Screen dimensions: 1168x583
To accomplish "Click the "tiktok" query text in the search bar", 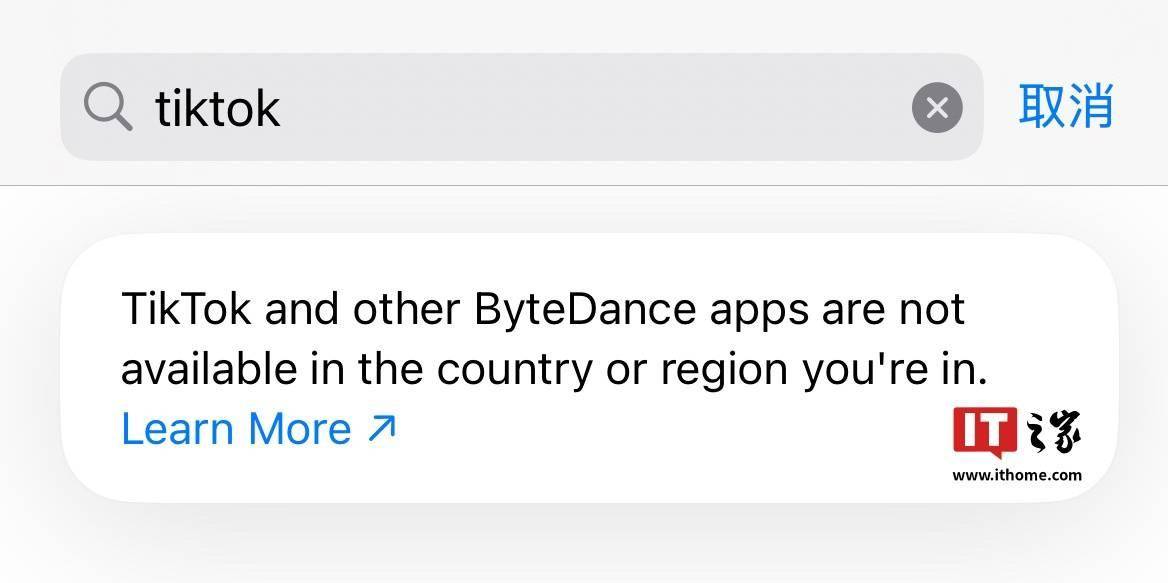I will point(218,107).
